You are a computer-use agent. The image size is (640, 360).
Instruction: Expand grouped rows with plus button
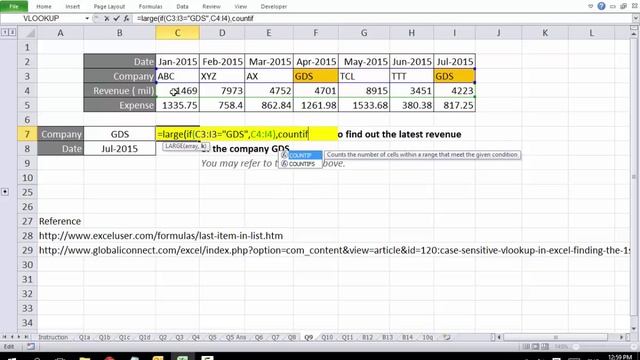pyautogui.click(x=5, y=191)
